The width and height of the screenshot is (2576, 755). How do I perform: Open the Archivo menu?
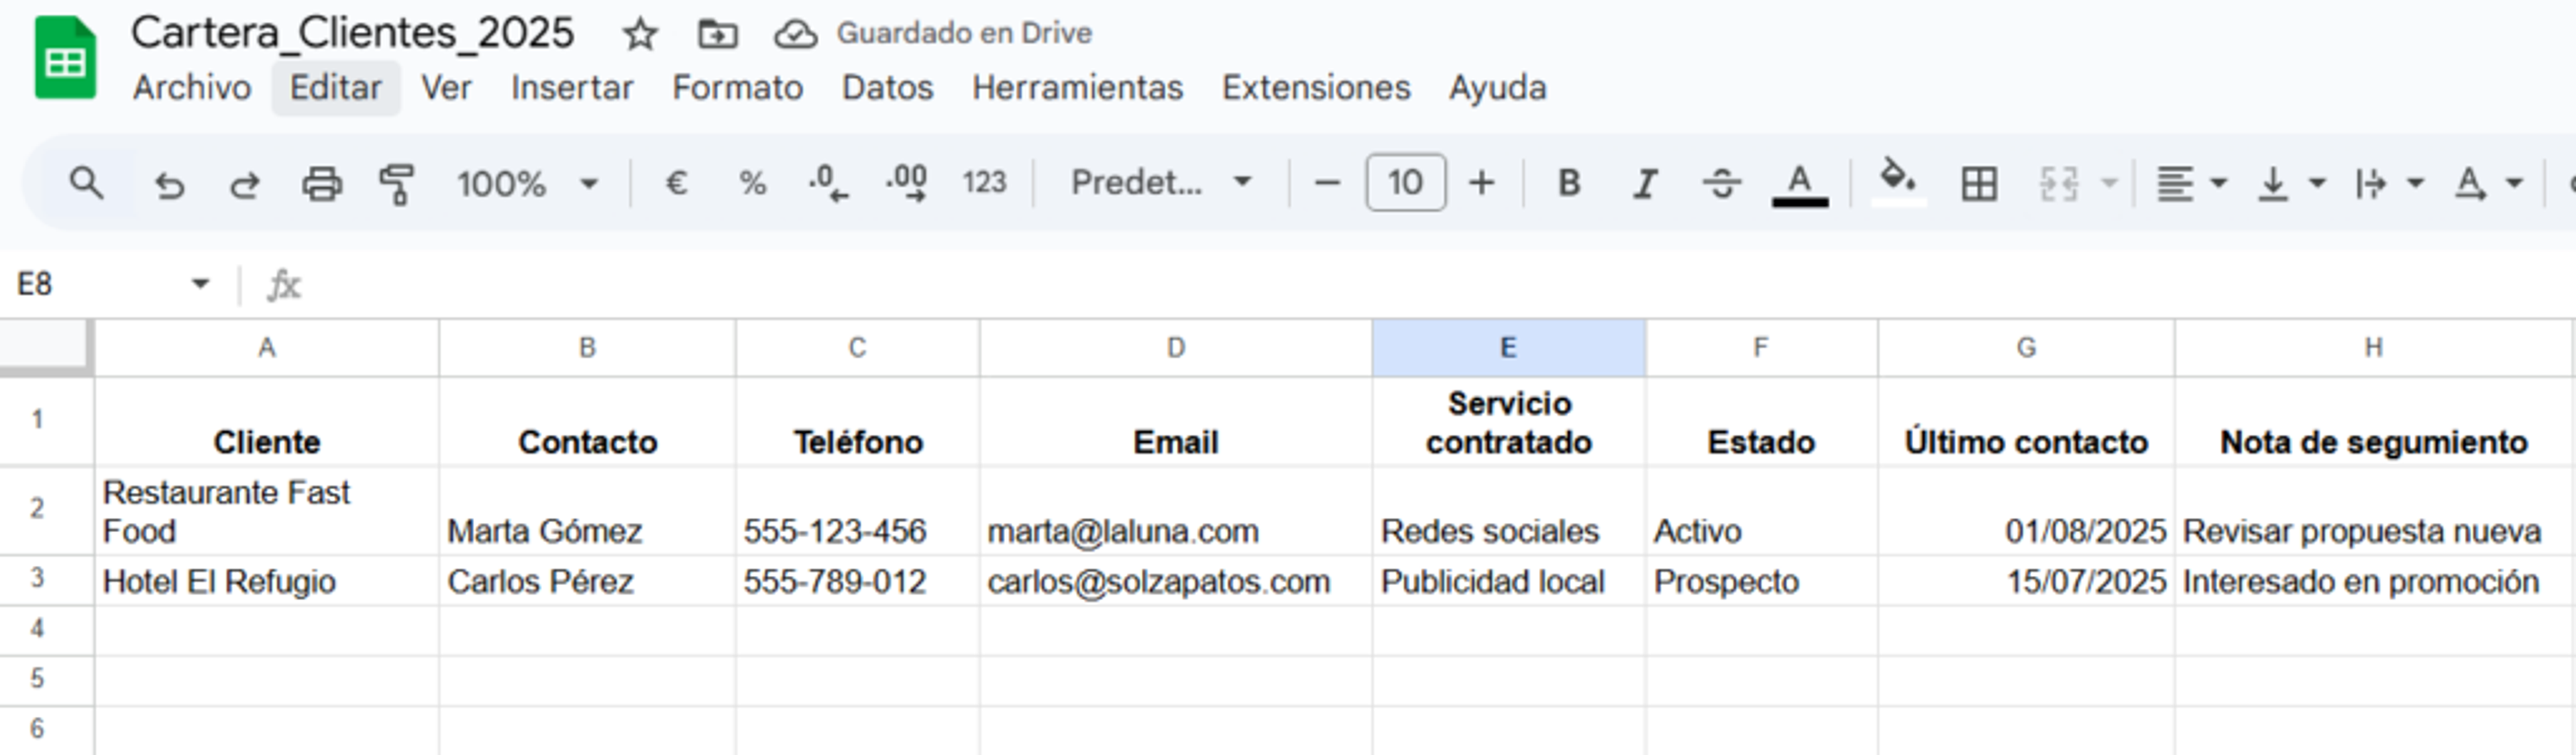click(x=192, y=88)
